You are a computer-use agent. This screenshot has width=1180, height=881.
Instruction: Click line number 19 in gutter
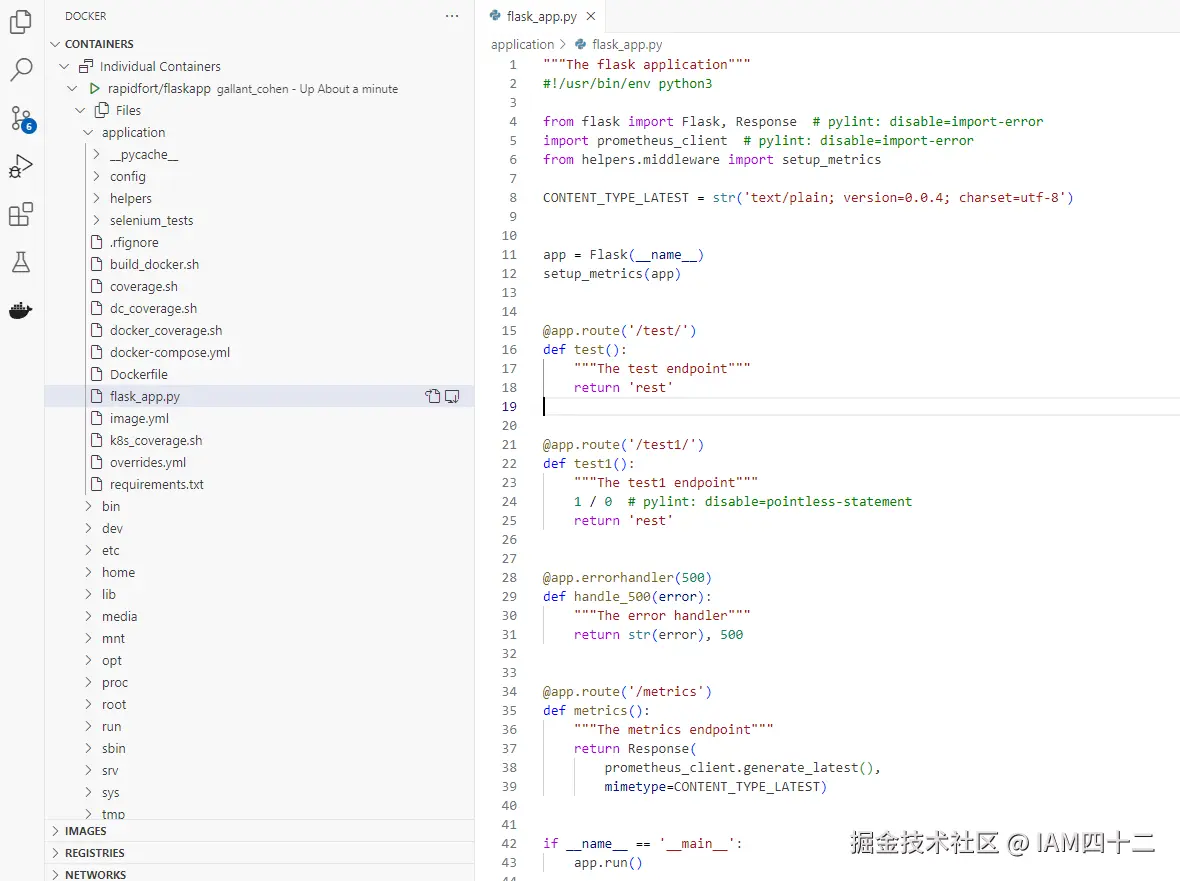coord(509,406)
